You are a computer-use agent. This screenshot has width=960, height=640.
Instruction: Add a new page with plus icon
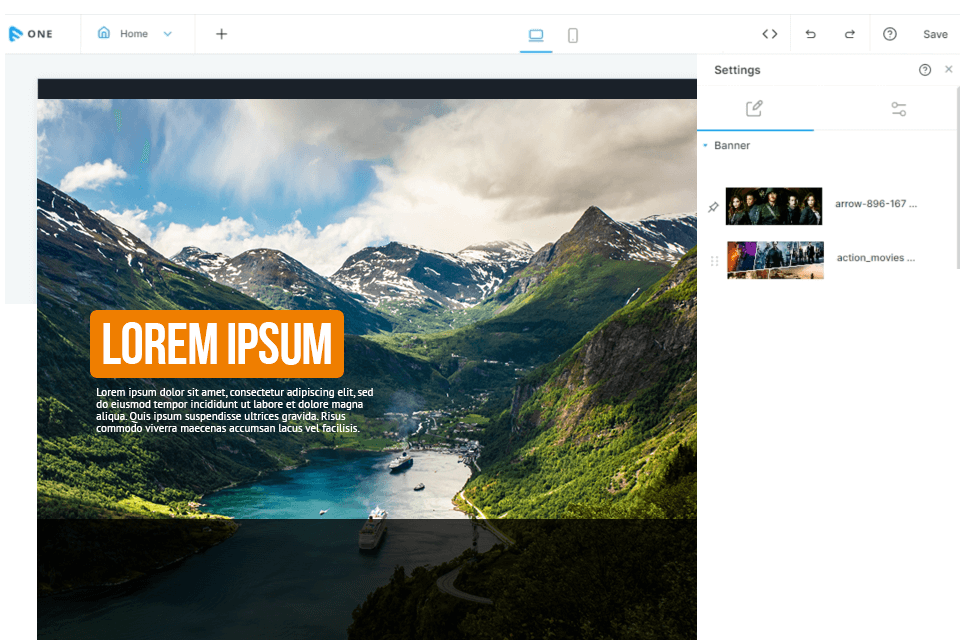pyautogui.click(x=222, y=34)
